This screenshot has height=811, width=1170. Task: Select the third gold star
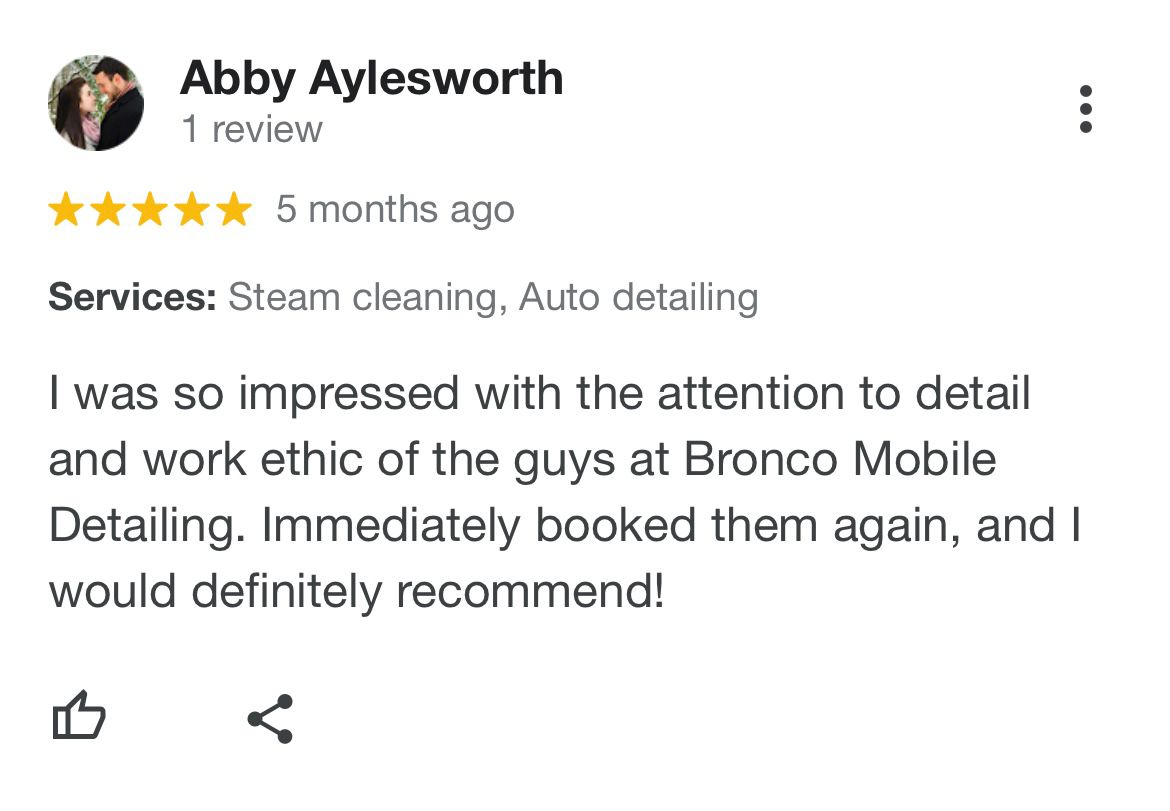150,210
